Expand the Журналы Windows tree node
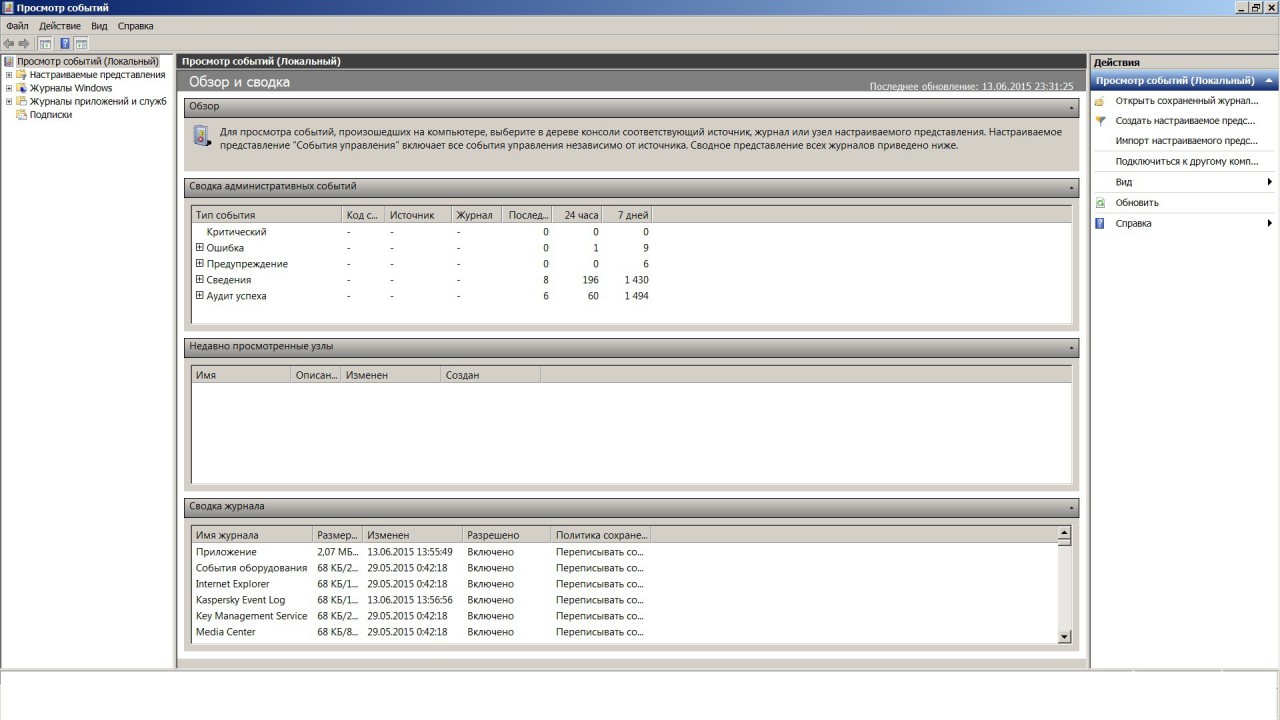Screen dimensions: 1280x720 (9, 88)
